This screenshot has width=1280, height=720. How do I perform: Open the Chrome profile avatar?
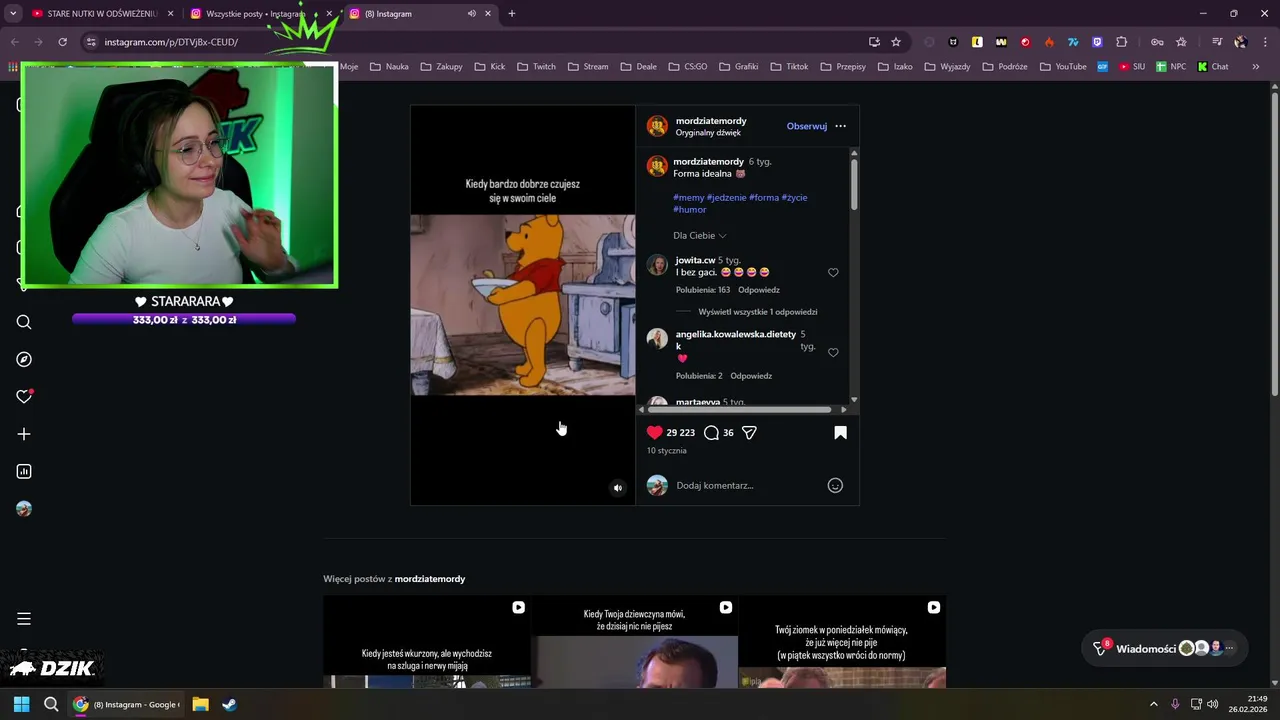pyautogui.click(x=1241, y=42)
